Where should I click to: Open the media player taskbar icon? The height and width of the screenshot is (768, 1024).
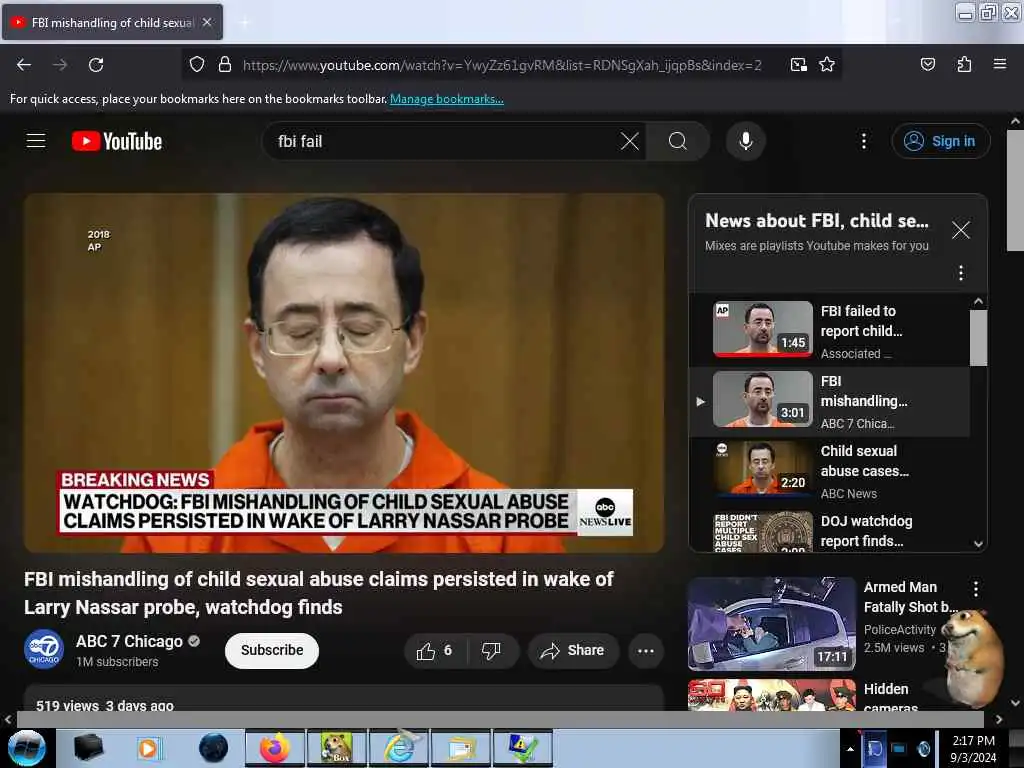point(150,748)
